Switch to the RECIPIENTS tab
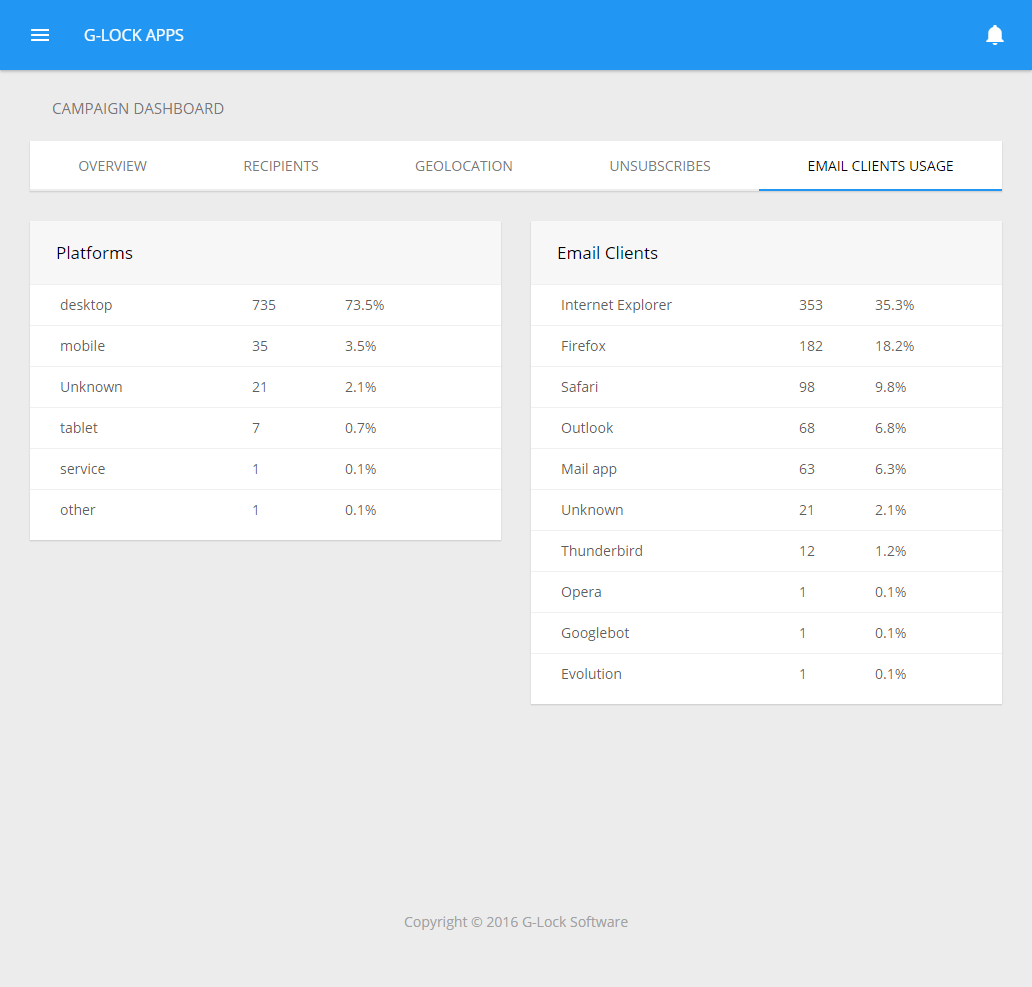 click(280, 166)
